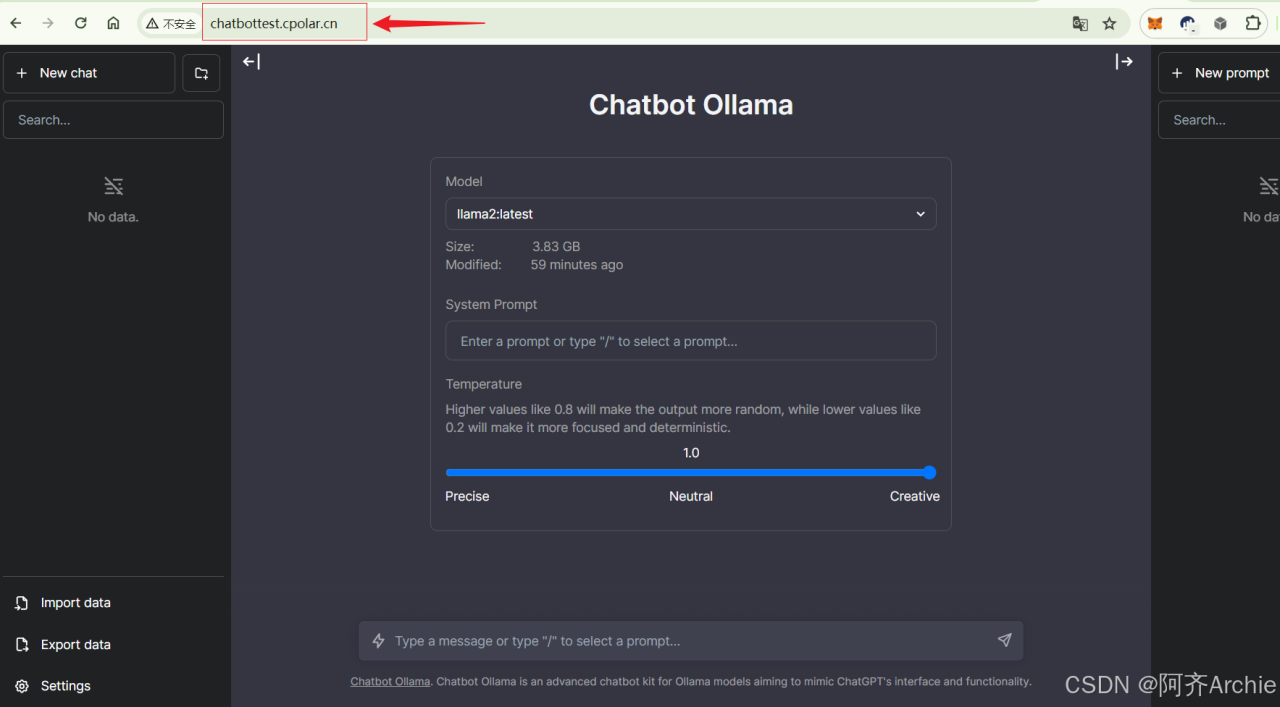1280x707 pixels.
Task: Click the not-secure warning badge
Action: pyautogui.click(x=170, y=23)
